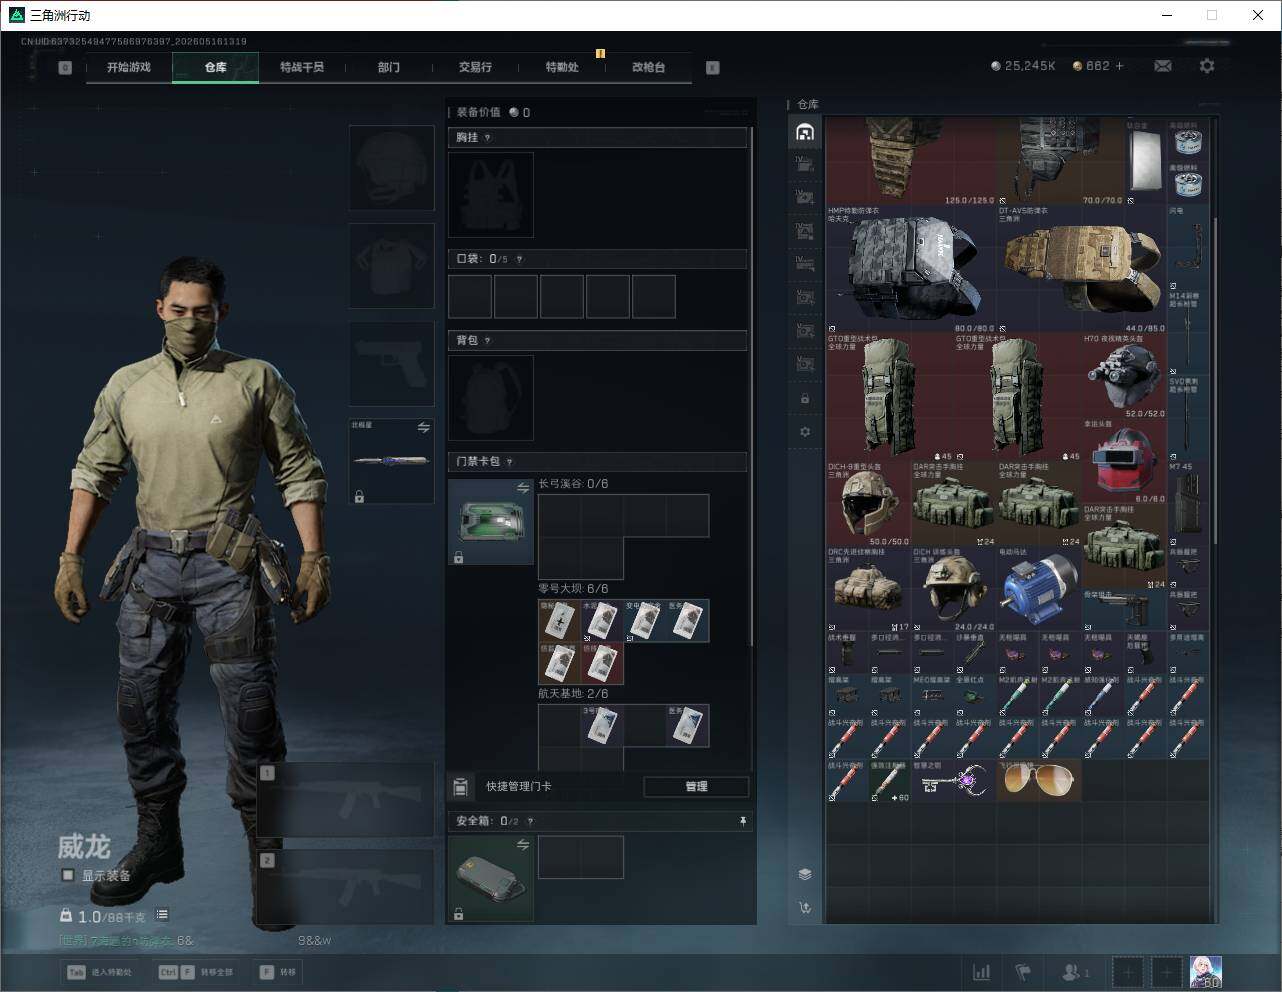Viewport: 1282px width, 992px height.
Task: Click the empty backpack slot
Action: 491,398
